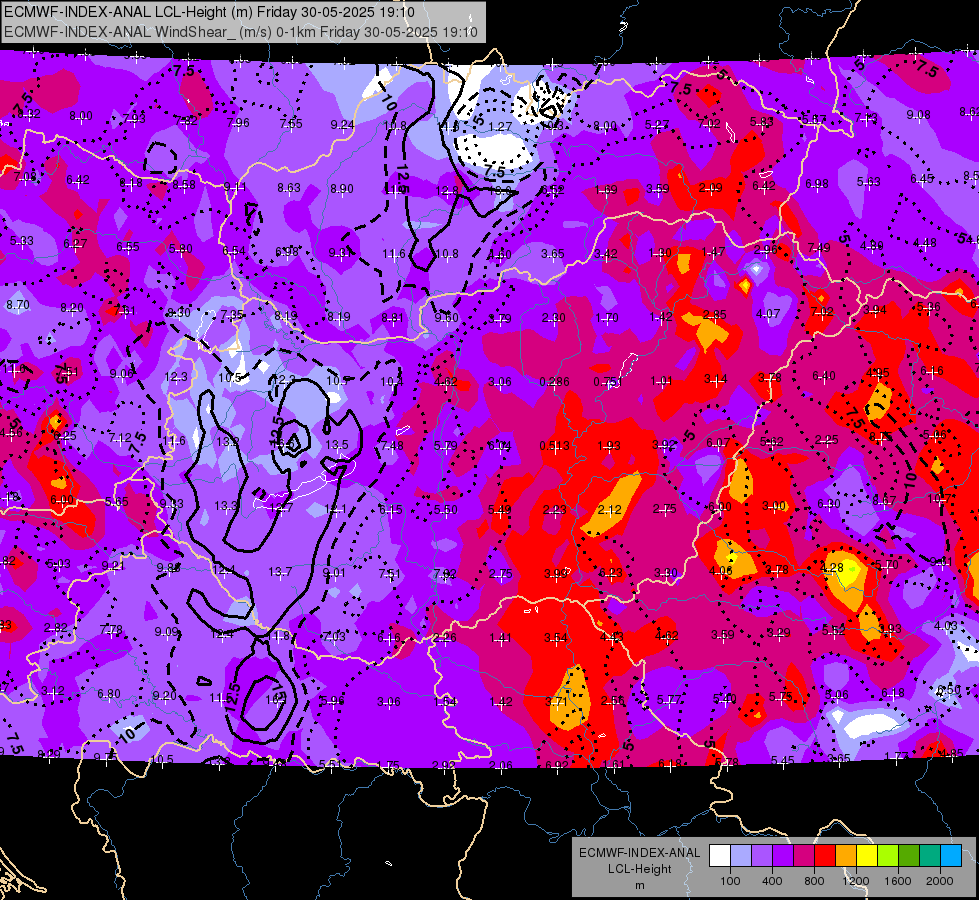Click the legend value label 100
Screen dimensions: 979x900
point(730,881)
